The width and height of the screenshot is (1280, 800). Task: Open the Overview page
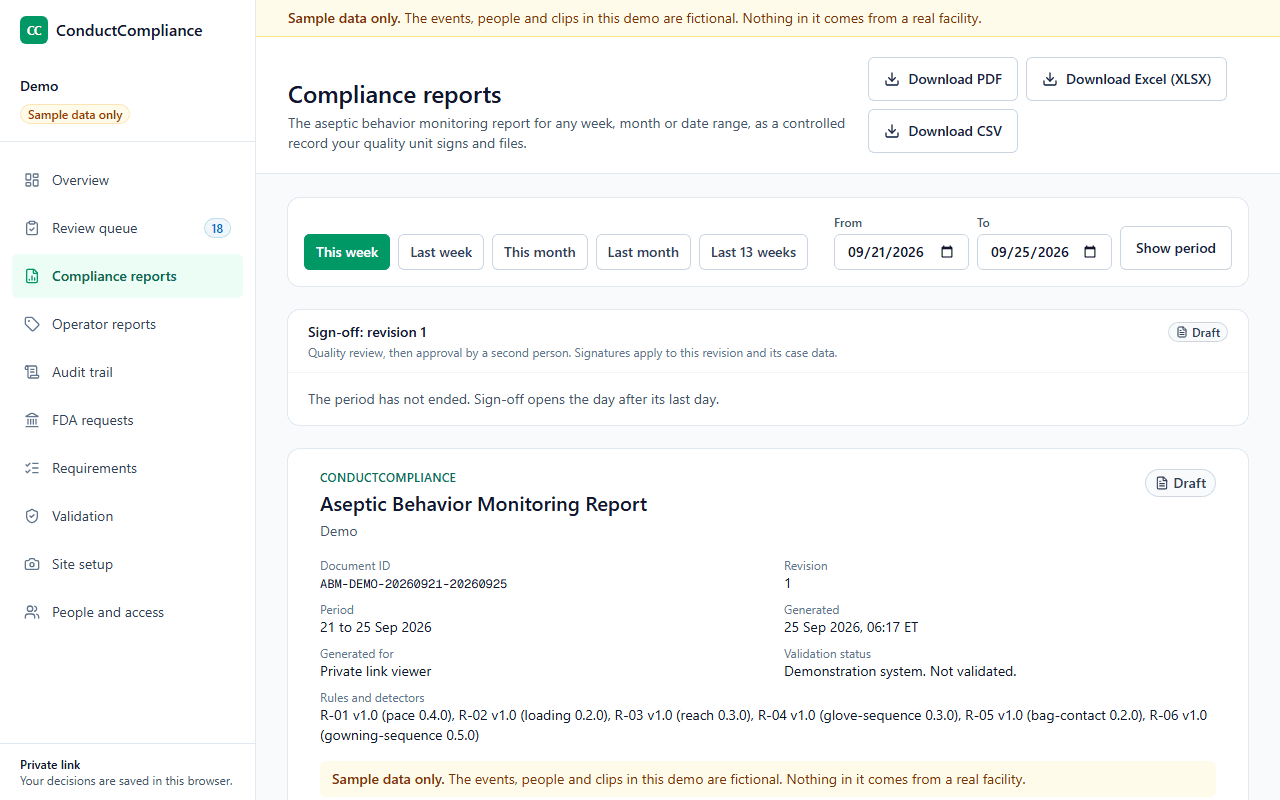(x=127, y=180)
